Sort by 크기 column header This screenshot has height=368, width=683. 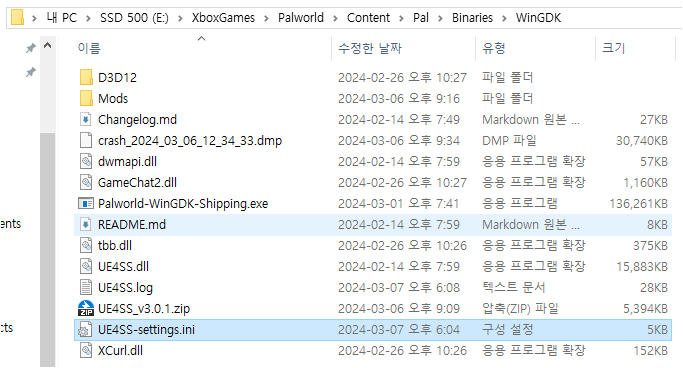[x=613, y=48]
